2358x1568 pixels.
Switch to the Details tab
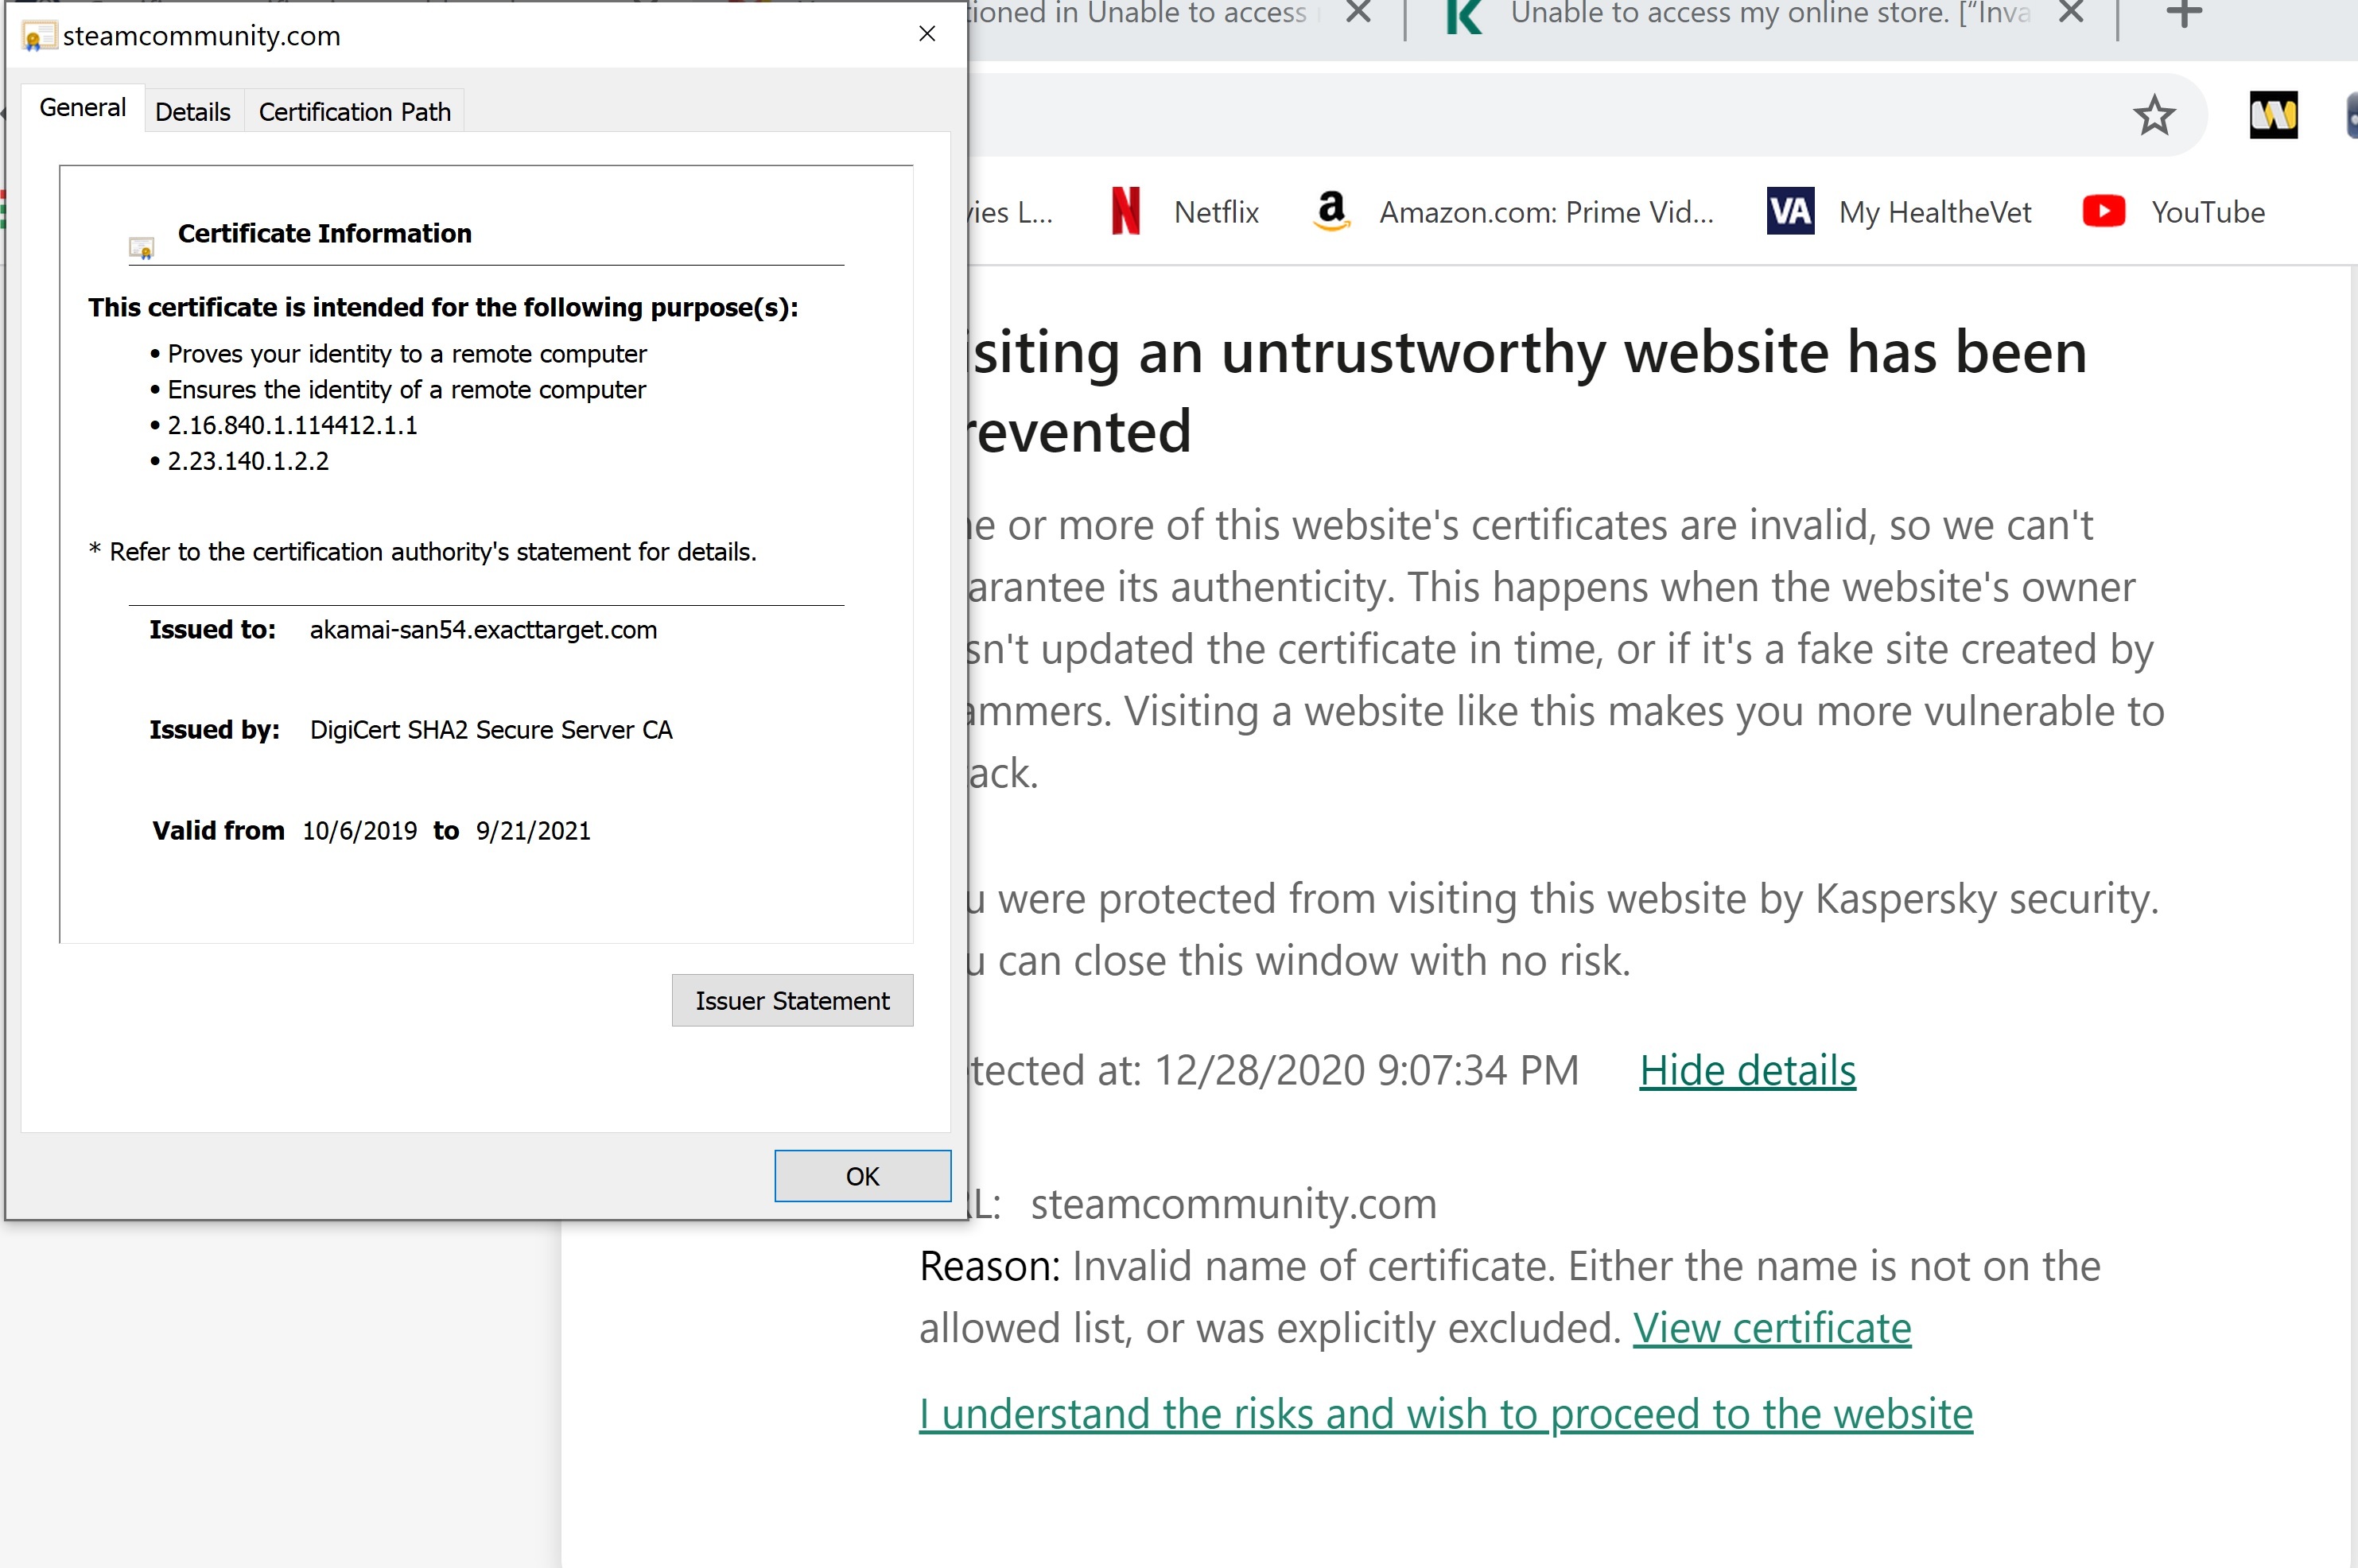(192, 112)
